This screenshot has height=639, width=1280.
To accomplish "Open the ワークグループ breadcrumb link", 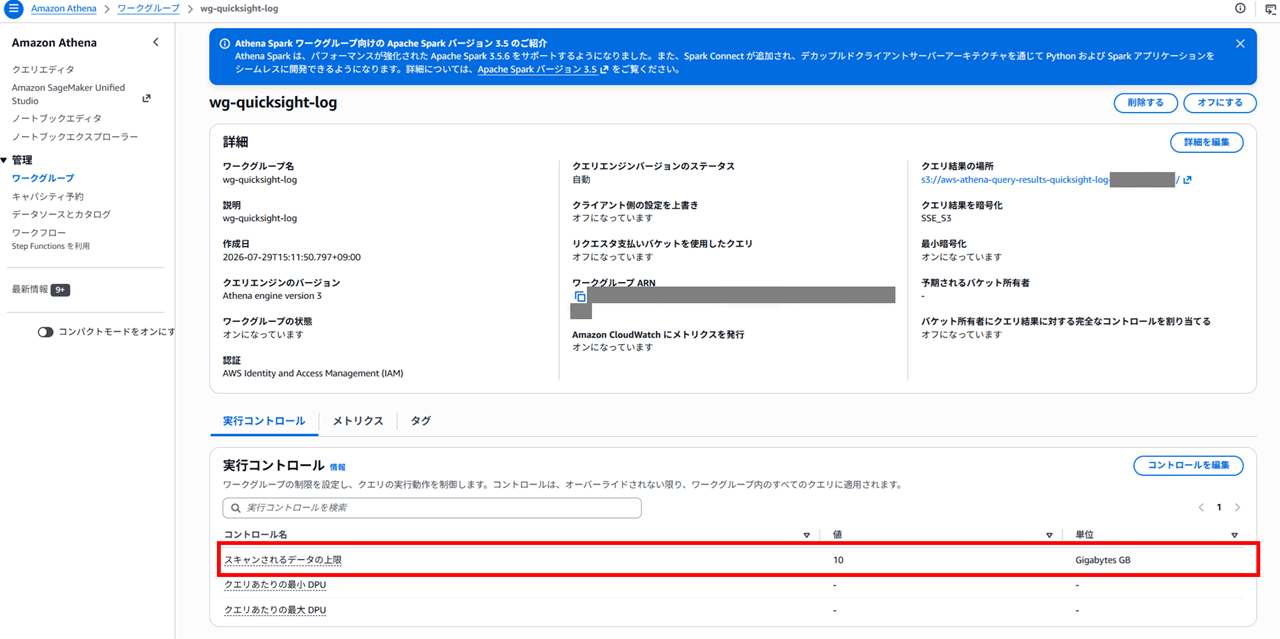I will point(149,8).
